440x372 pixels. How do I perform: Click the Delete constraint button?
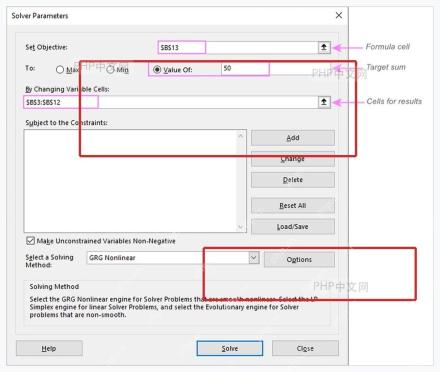pyautogui.click(x=293, y=180)
